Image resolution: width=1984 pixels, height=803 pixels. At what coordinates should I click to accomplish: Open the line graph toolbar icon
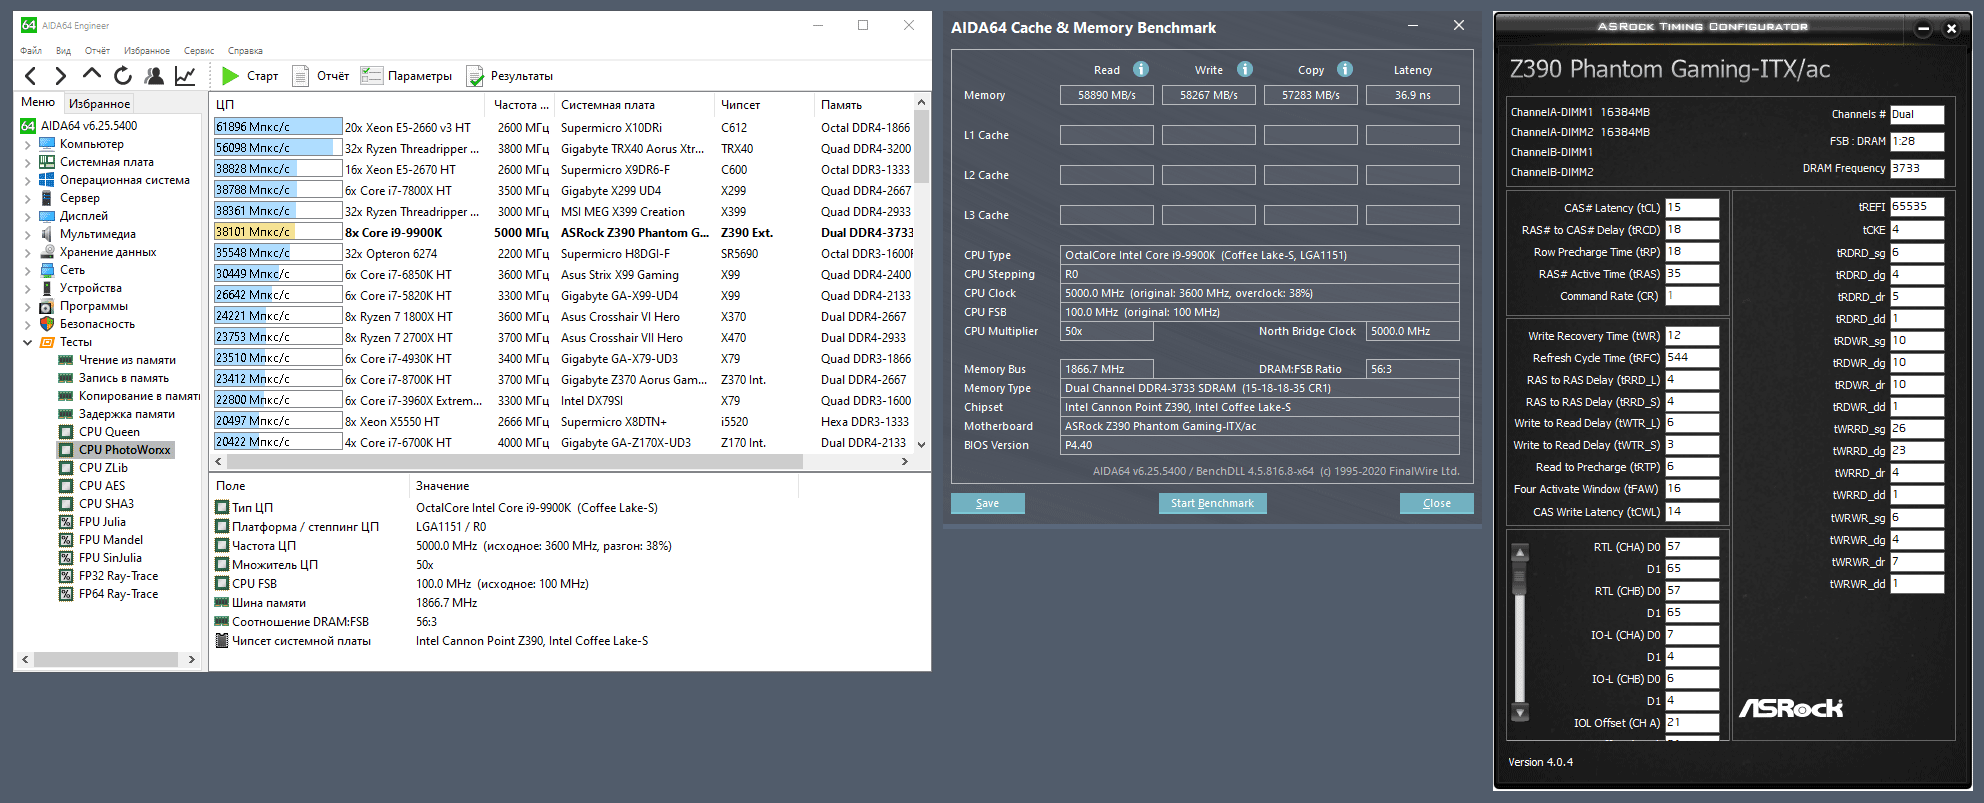coord(185,76)
